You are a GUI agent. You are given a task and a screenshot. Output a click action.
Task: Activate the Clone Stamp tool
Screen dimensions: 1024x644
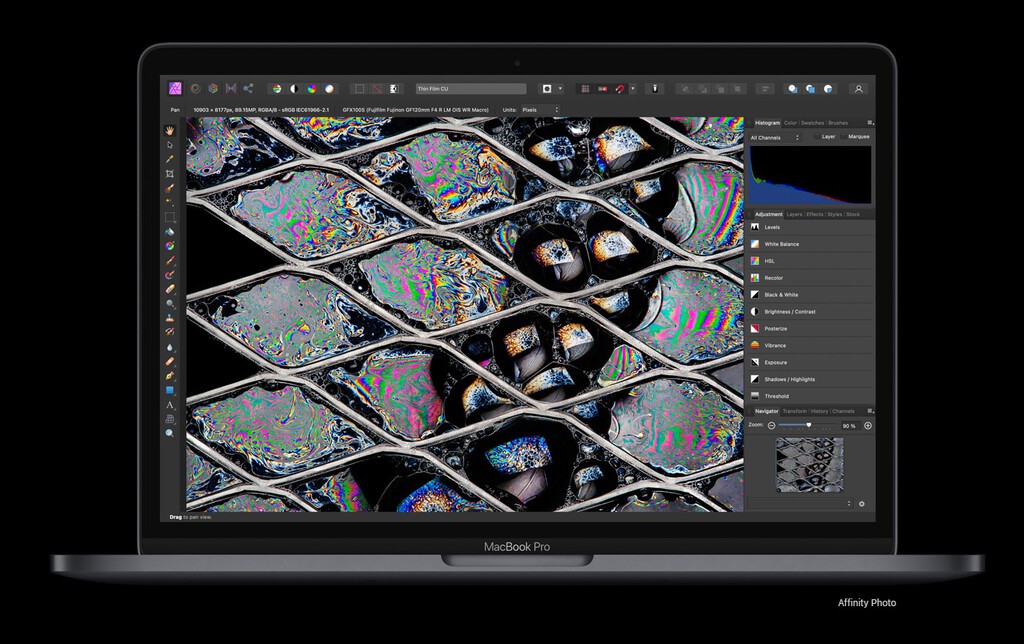coord(170,318)
